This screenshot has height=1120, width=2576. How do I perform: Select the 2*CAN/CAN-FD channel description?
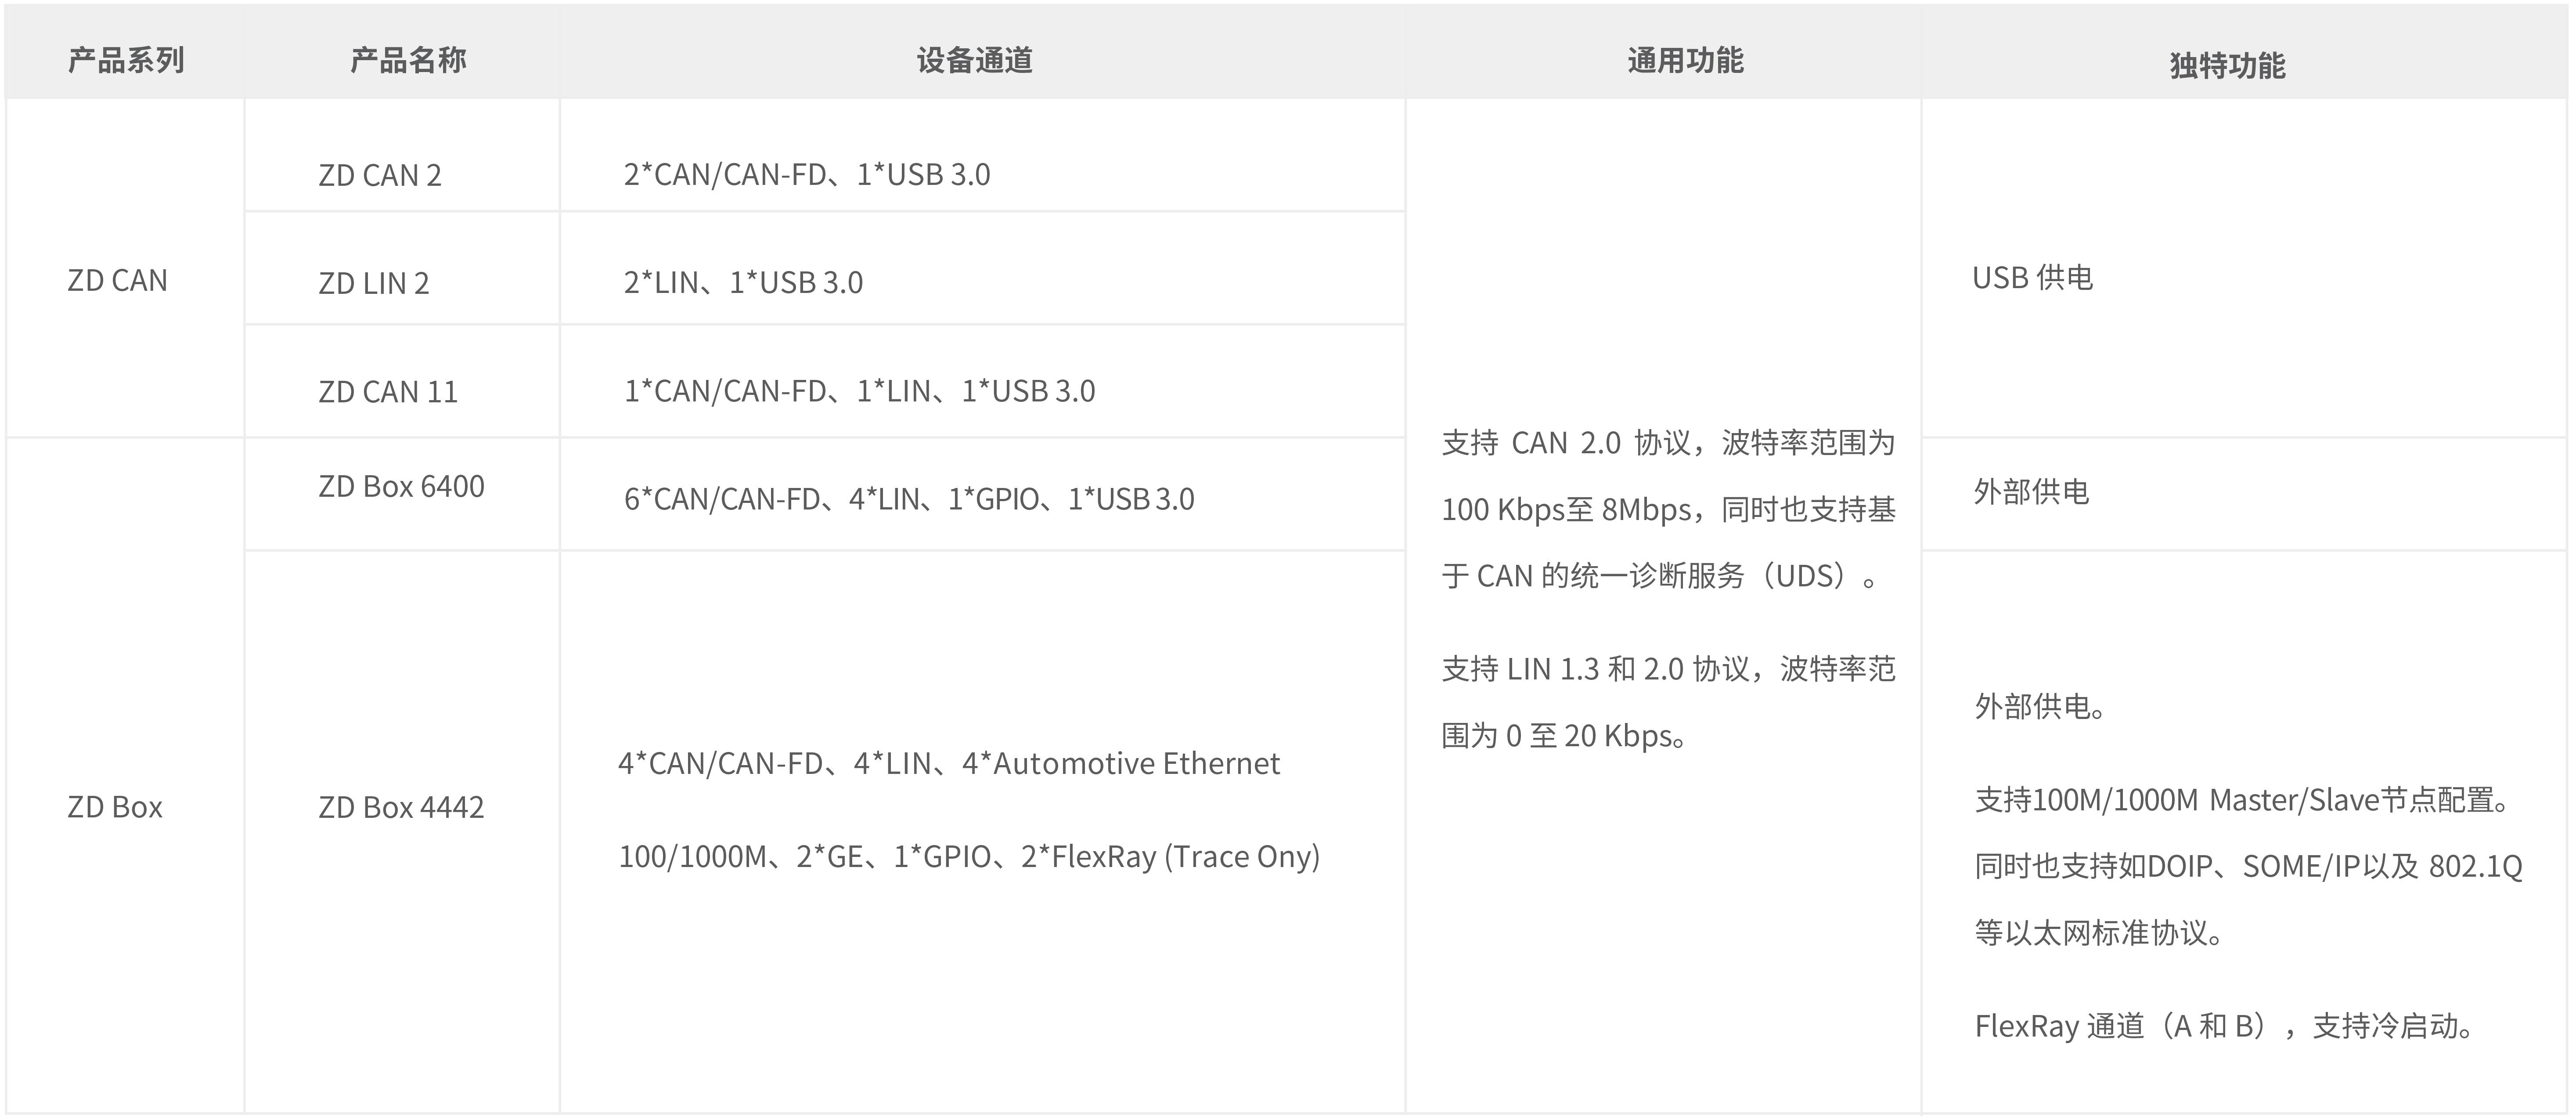(x=807, y=175)
